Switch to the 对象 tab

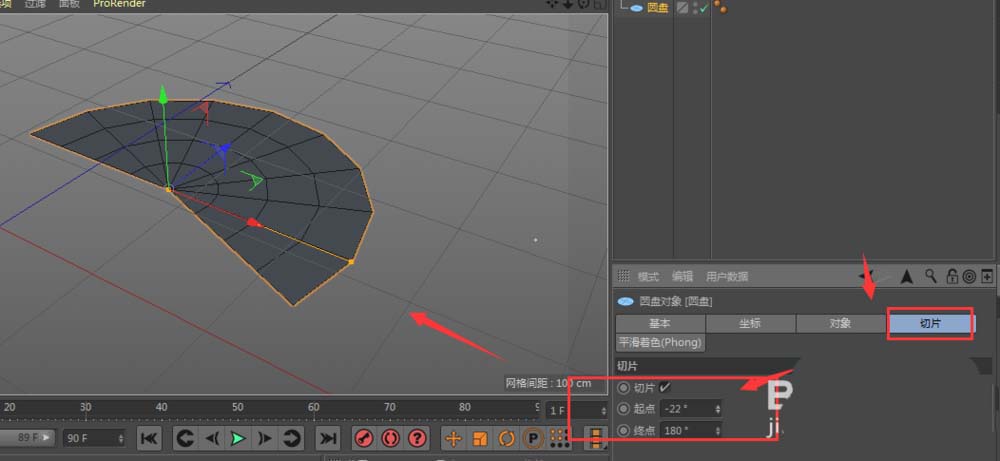840,323
